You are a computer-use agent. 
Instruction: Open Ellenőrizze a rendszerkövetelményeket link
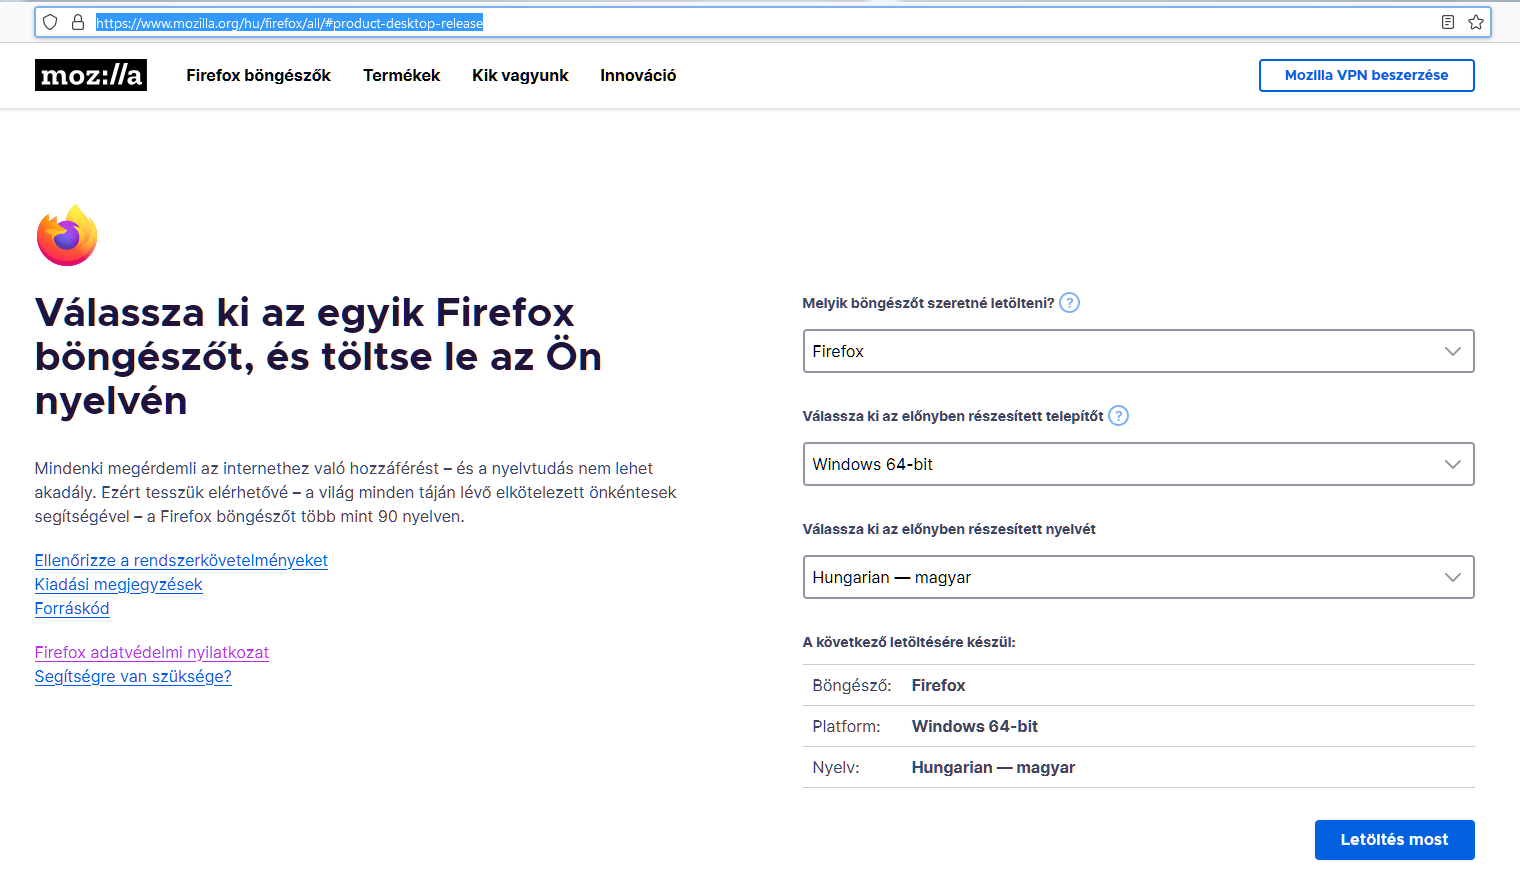[181, 560]
